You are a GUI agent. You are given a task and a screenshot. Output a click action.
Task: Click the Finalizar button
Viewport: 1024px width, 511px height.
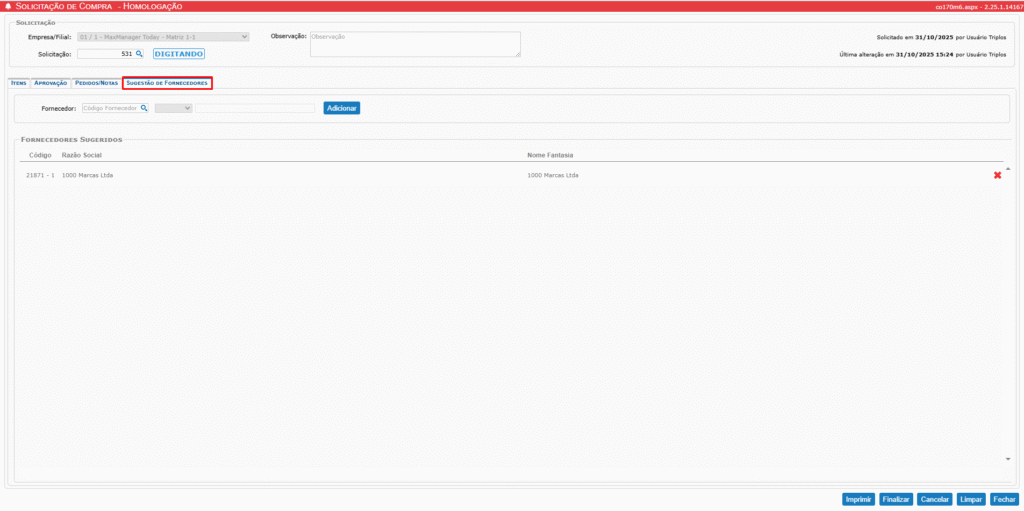click(x=896, y=498)
